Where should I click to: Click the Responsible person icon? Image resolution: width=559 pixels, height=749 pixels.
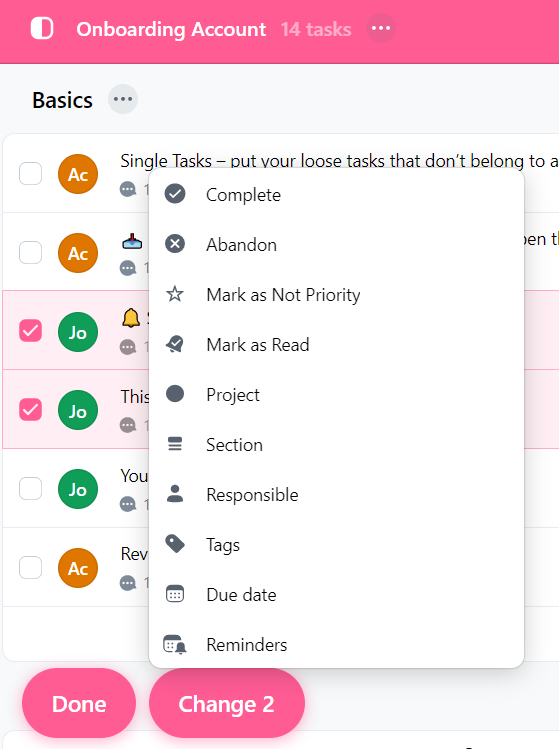[175, 493]
